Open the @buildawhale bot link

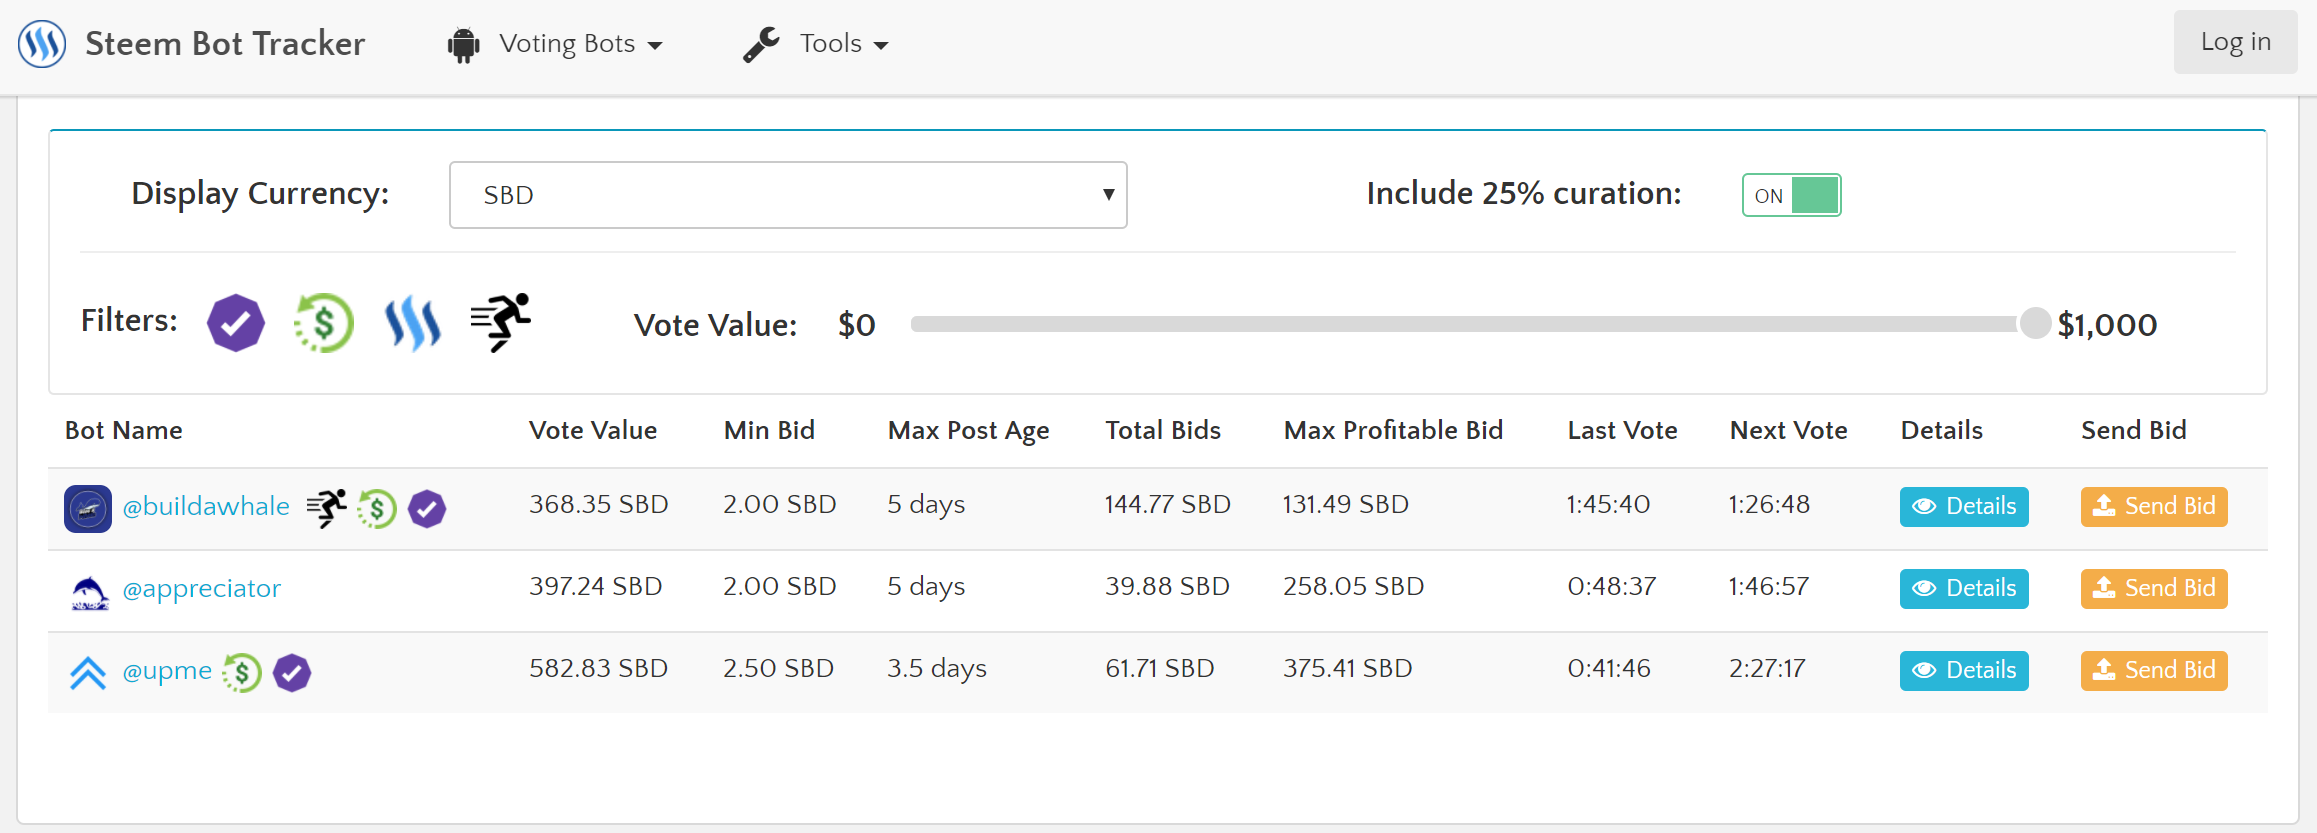click(206, 507)
